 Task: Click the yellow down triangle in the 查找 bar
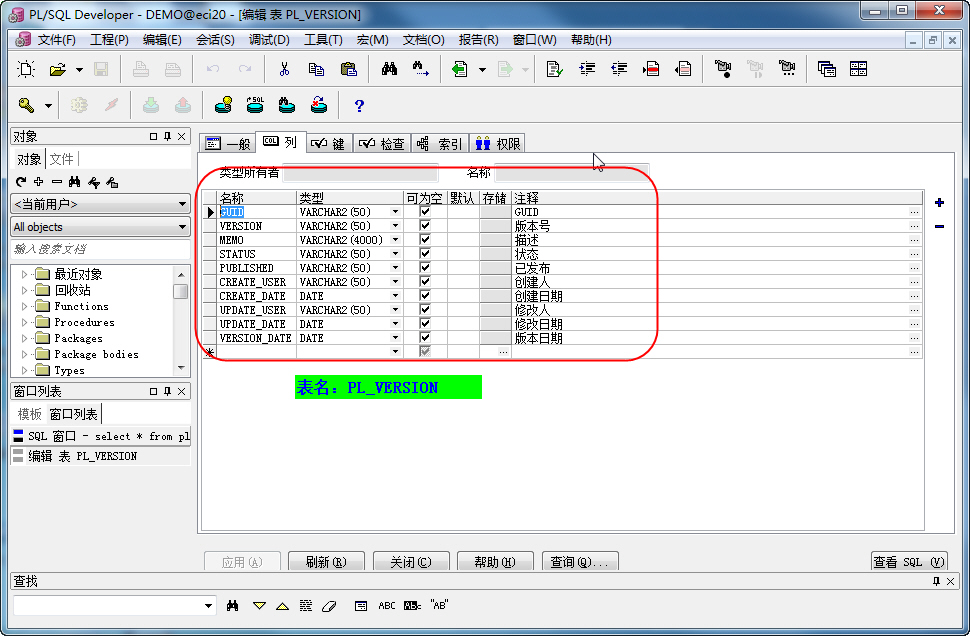point(259,606)
